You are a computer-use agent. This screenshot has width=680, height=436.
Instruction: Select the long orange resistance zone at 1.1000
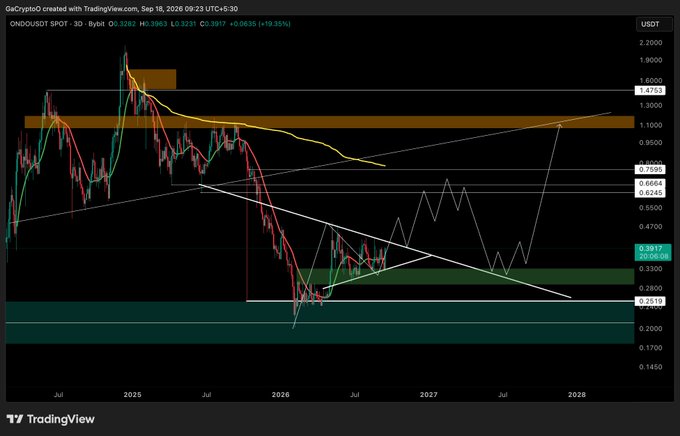(329, 122)
